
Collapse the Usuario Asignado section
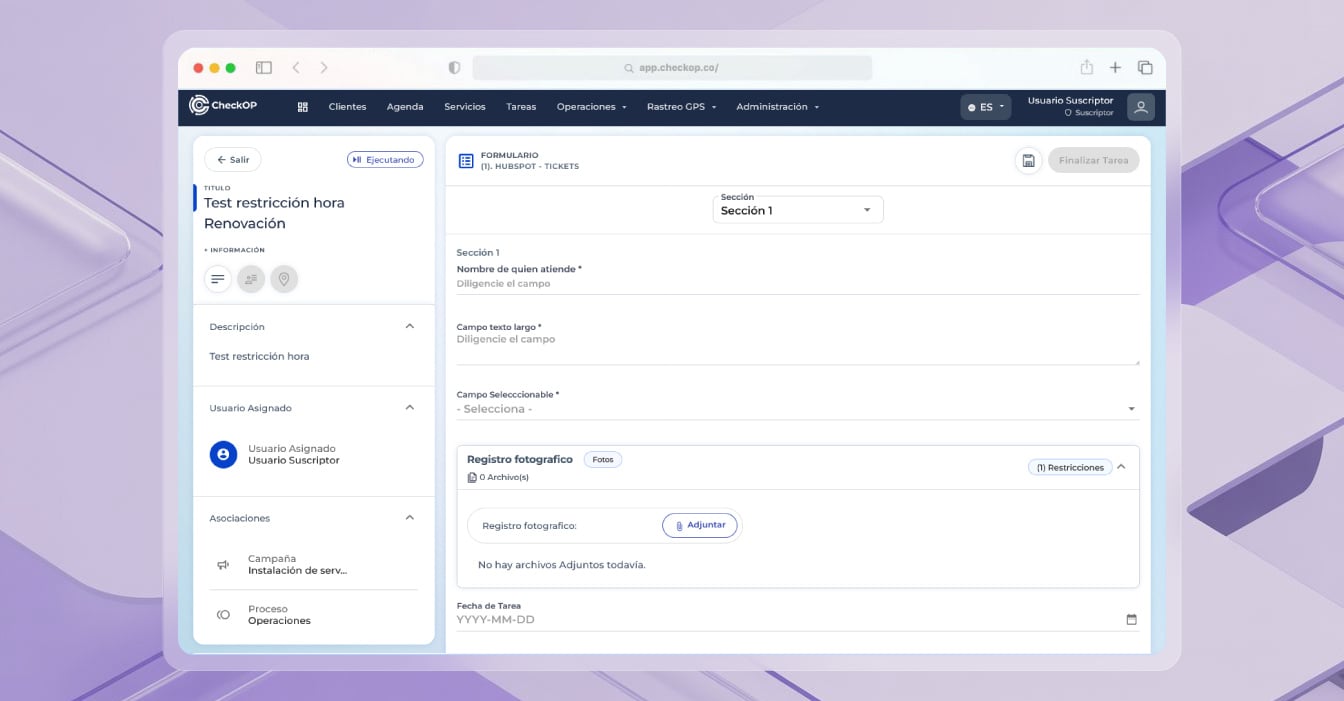(x=409, y=408)
